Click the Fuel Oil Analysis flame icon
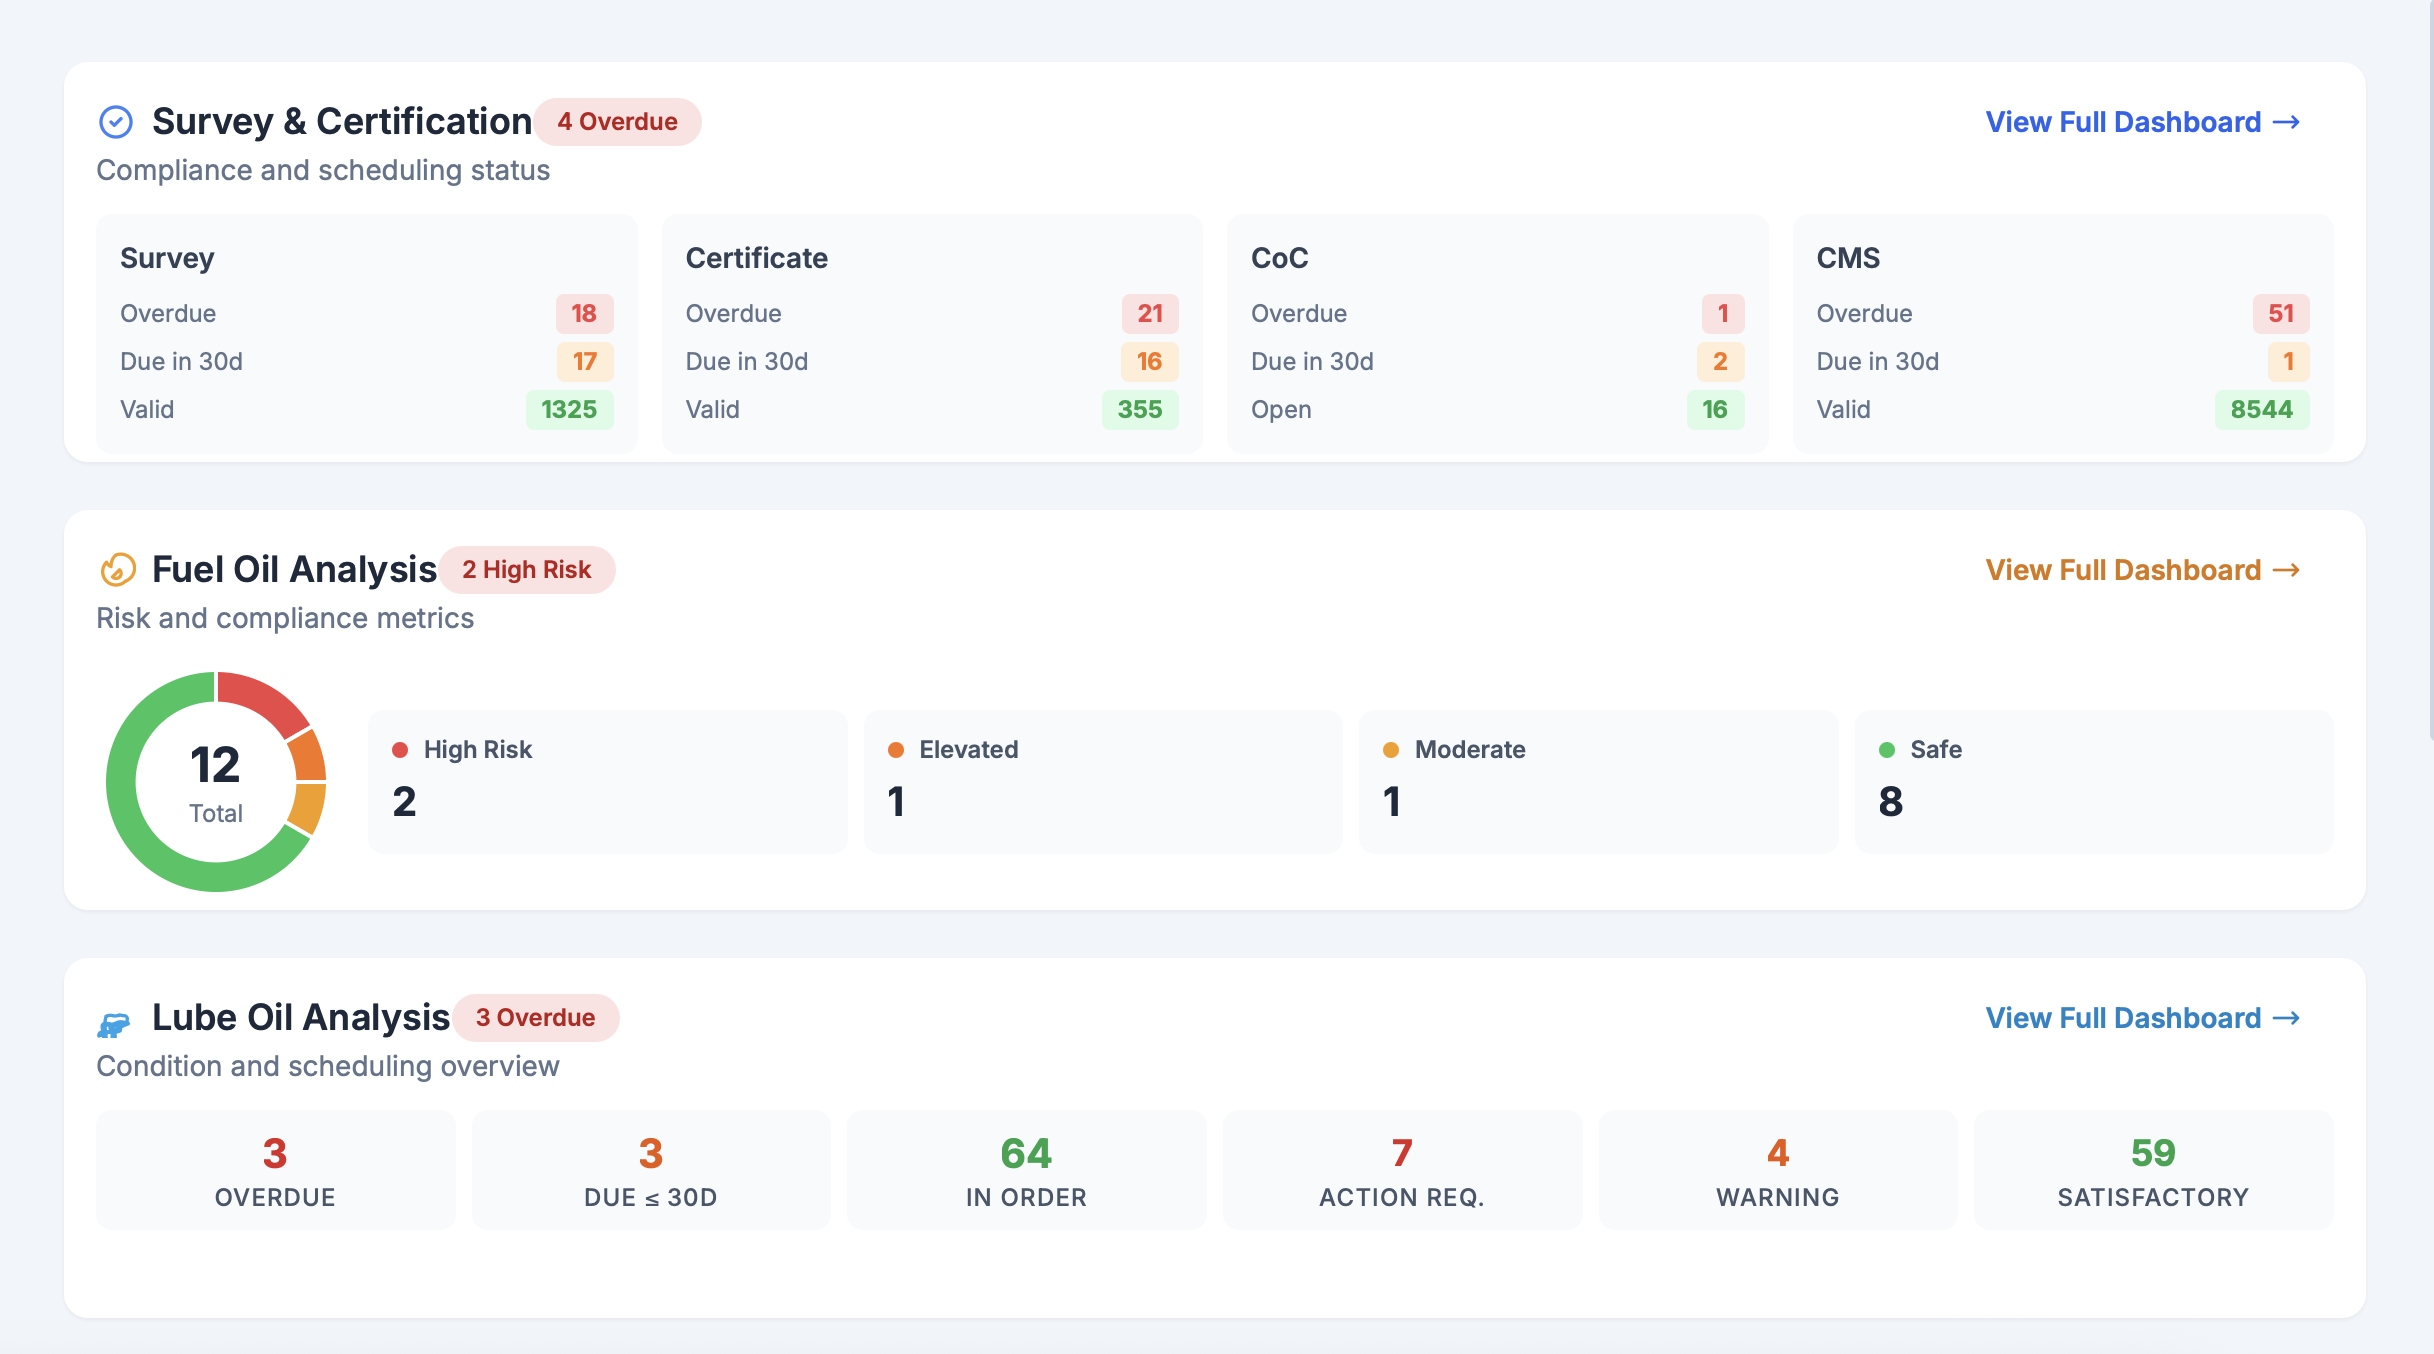 (x=117, y=569)
